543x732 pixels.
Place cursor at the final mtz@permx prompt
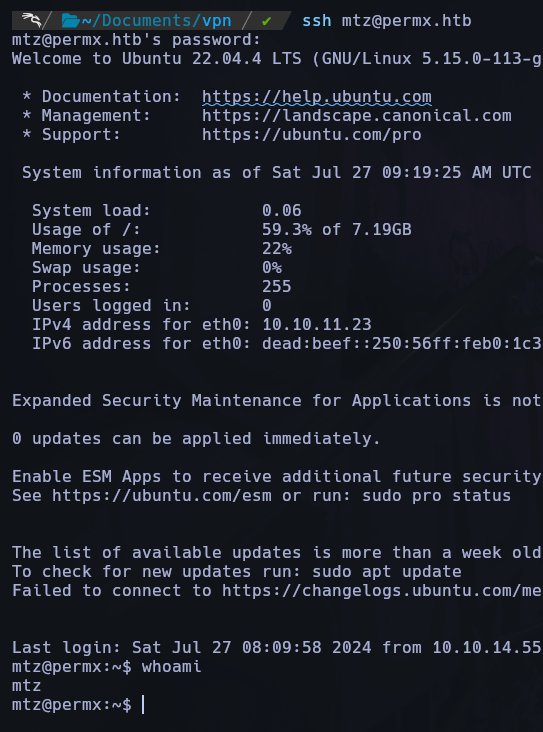coord(143,705)
